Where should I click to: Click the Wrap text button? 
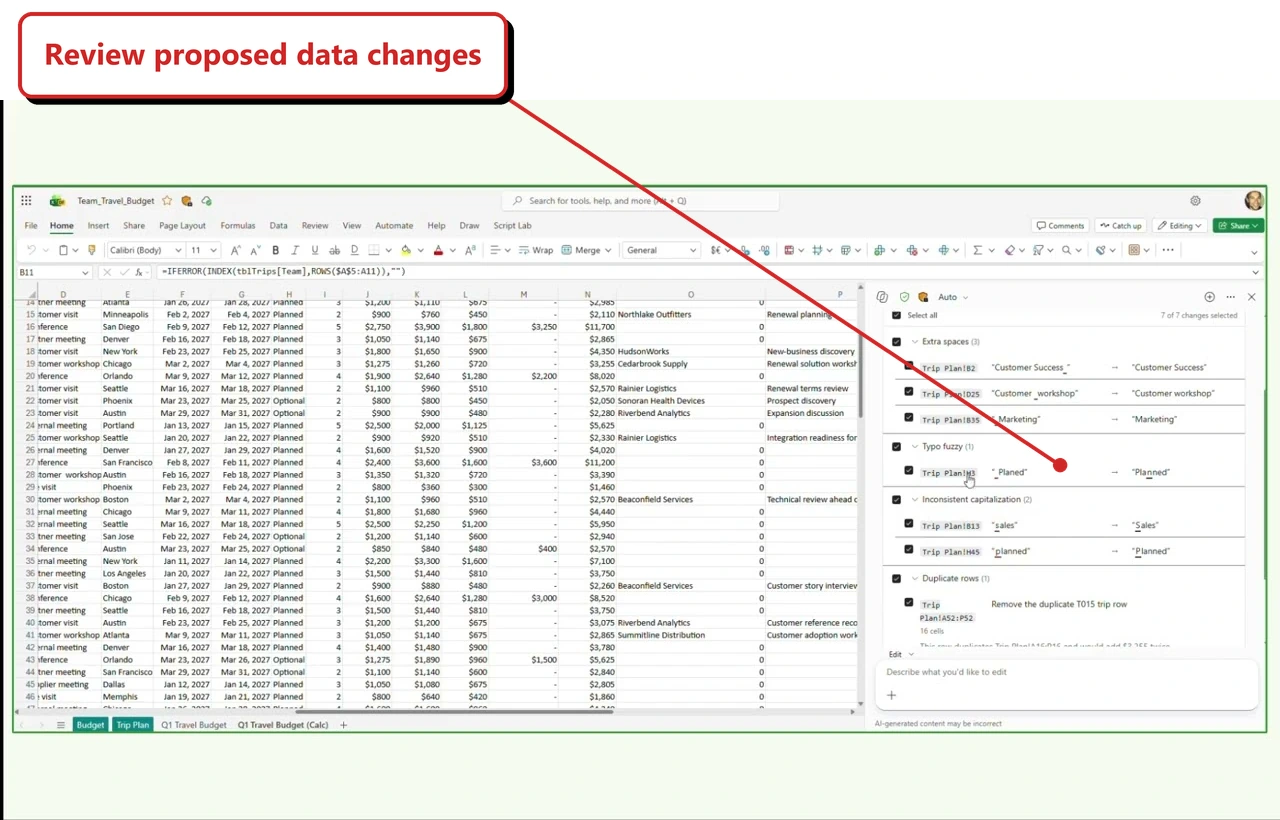point(537,250)
